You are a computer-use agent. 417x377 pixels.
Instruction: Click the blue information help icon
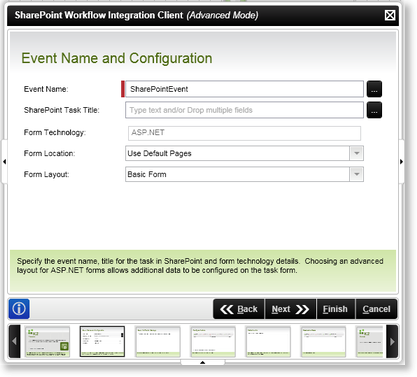click(x=19, y=309)
